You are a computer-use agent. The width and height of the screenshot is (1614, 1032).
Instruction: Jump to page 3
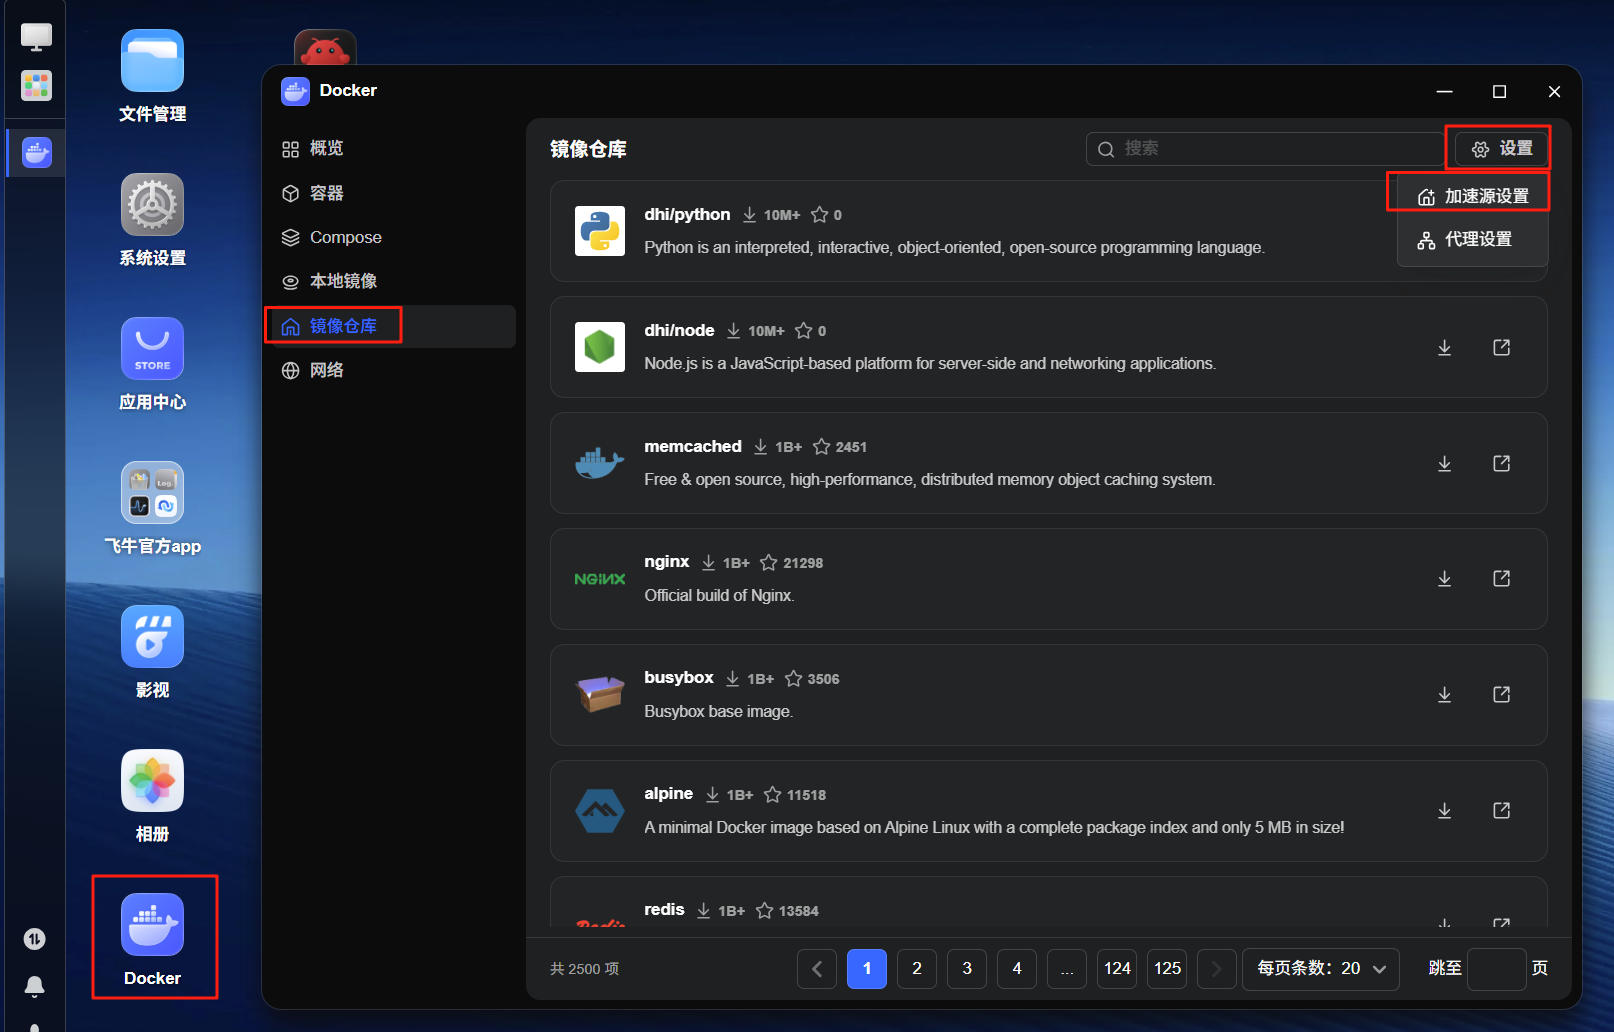coord(967,968)
